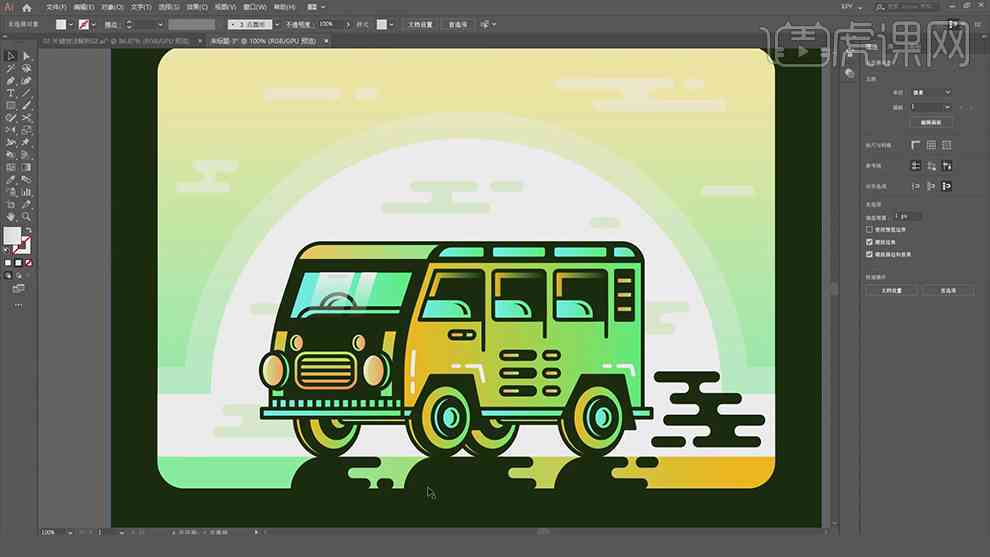
Task: Swap fill and stroke colors
Action: pyautogui.click(x=28, y=231)
